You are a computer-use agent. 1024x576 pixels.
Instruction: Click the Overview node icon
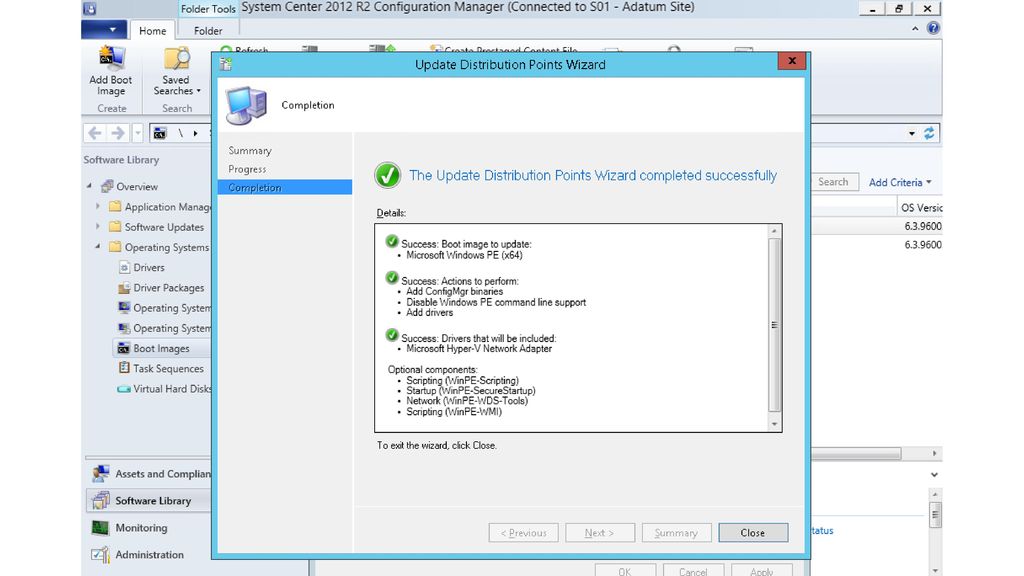click(x=107, y=186)
